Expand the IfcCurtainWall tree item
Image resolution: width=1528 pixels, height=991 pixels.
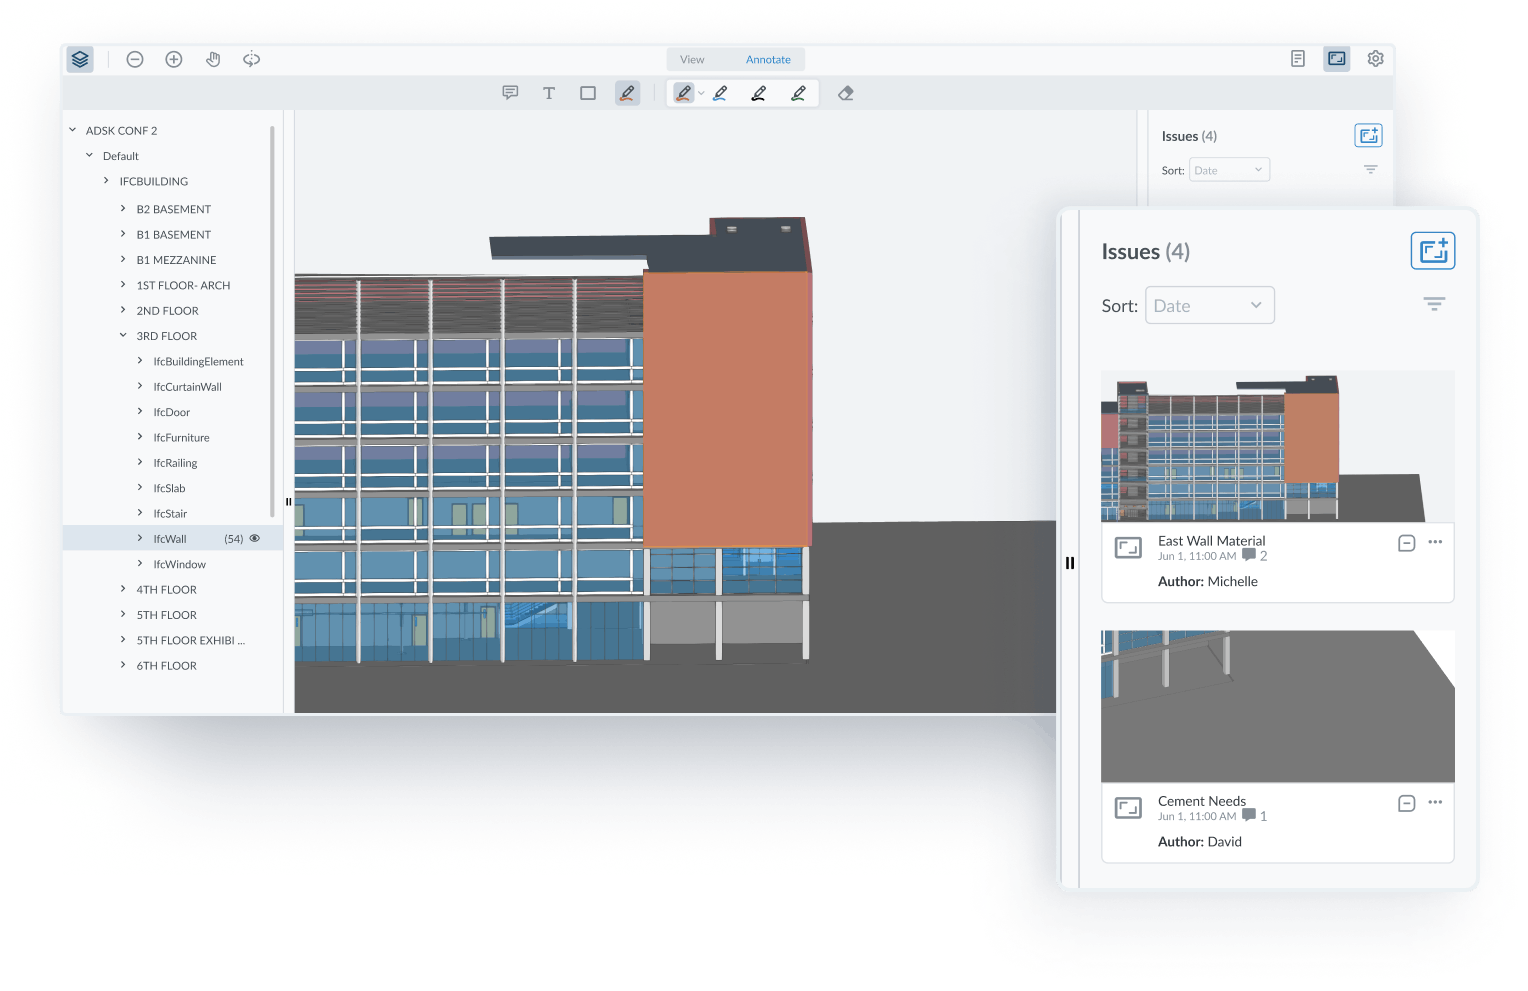[x=140, y=386]
